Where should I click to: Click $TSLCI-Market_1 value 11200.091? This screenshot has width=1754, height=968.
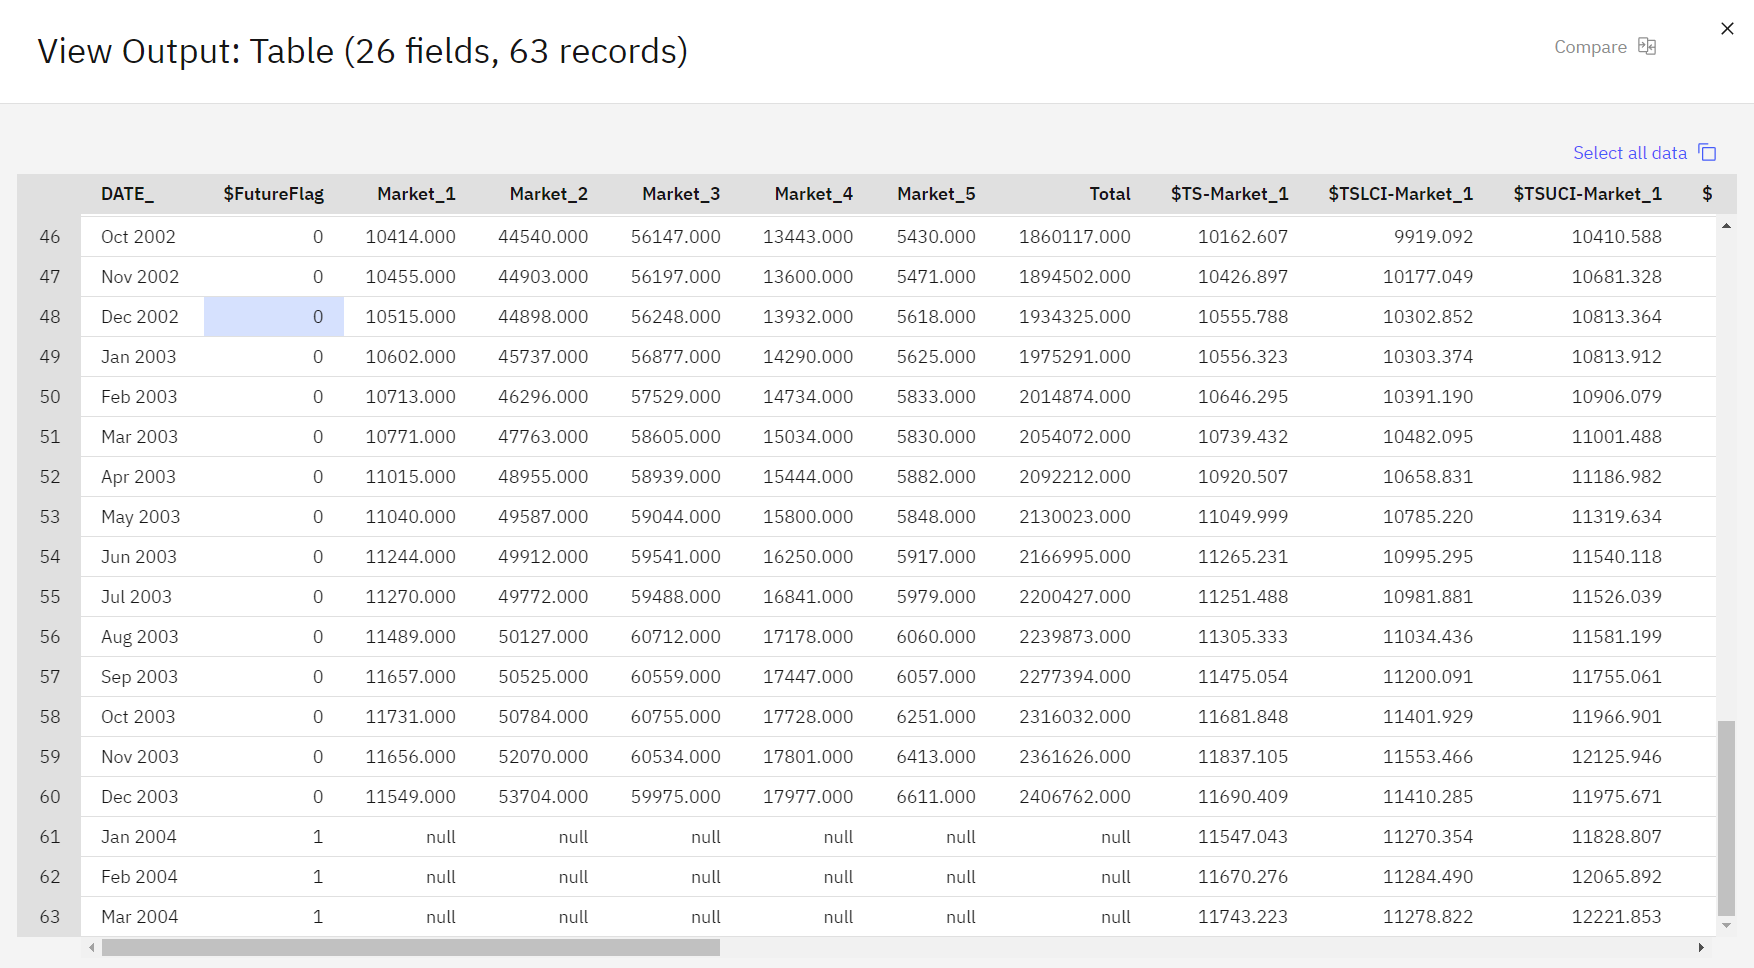[1428, 677]
